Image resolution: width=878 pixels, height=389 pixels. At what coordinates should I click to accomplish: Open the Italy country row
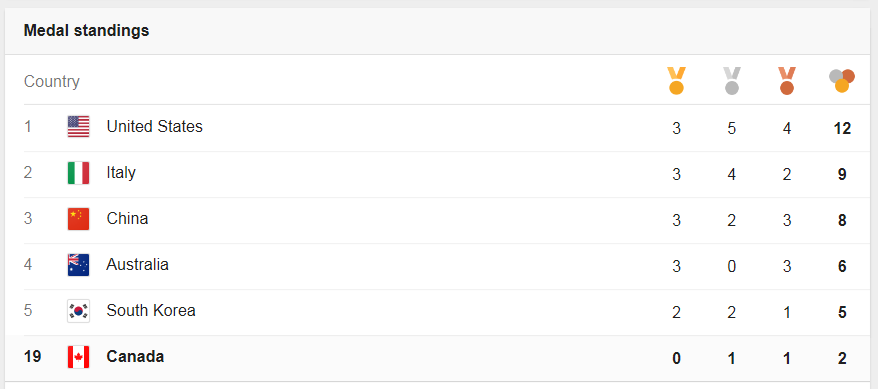coord(439,174)
